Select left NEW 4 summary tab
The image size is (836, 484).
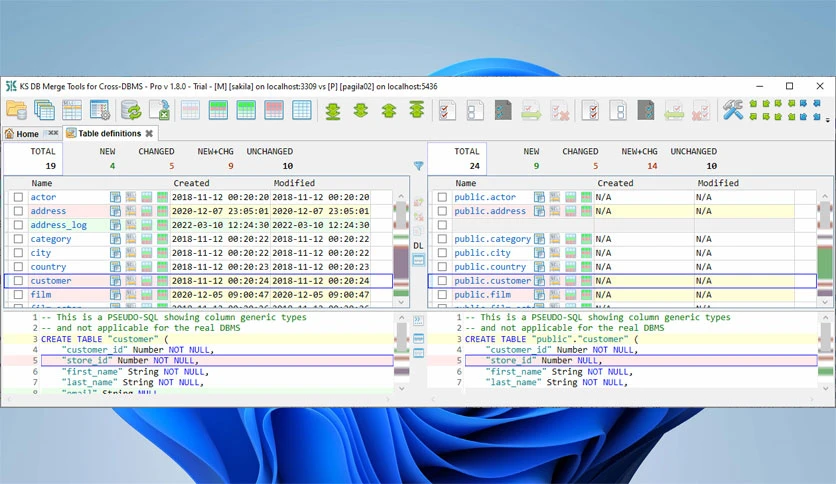click(108, 158)
